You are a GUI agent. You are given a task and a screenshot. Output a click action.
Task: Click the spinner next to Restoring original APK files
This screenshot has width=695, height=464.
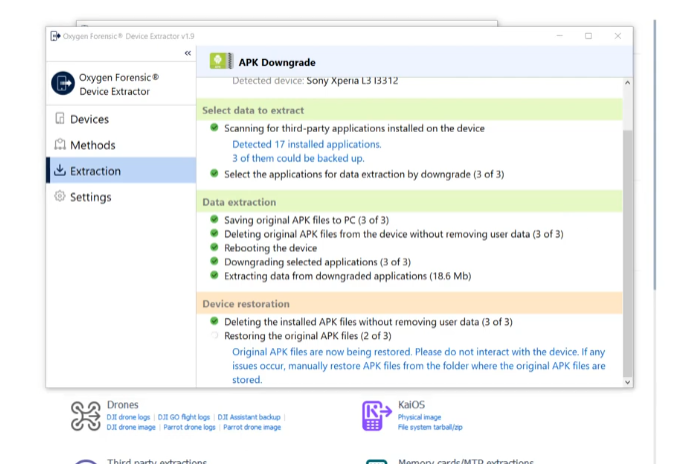(214, 335)
